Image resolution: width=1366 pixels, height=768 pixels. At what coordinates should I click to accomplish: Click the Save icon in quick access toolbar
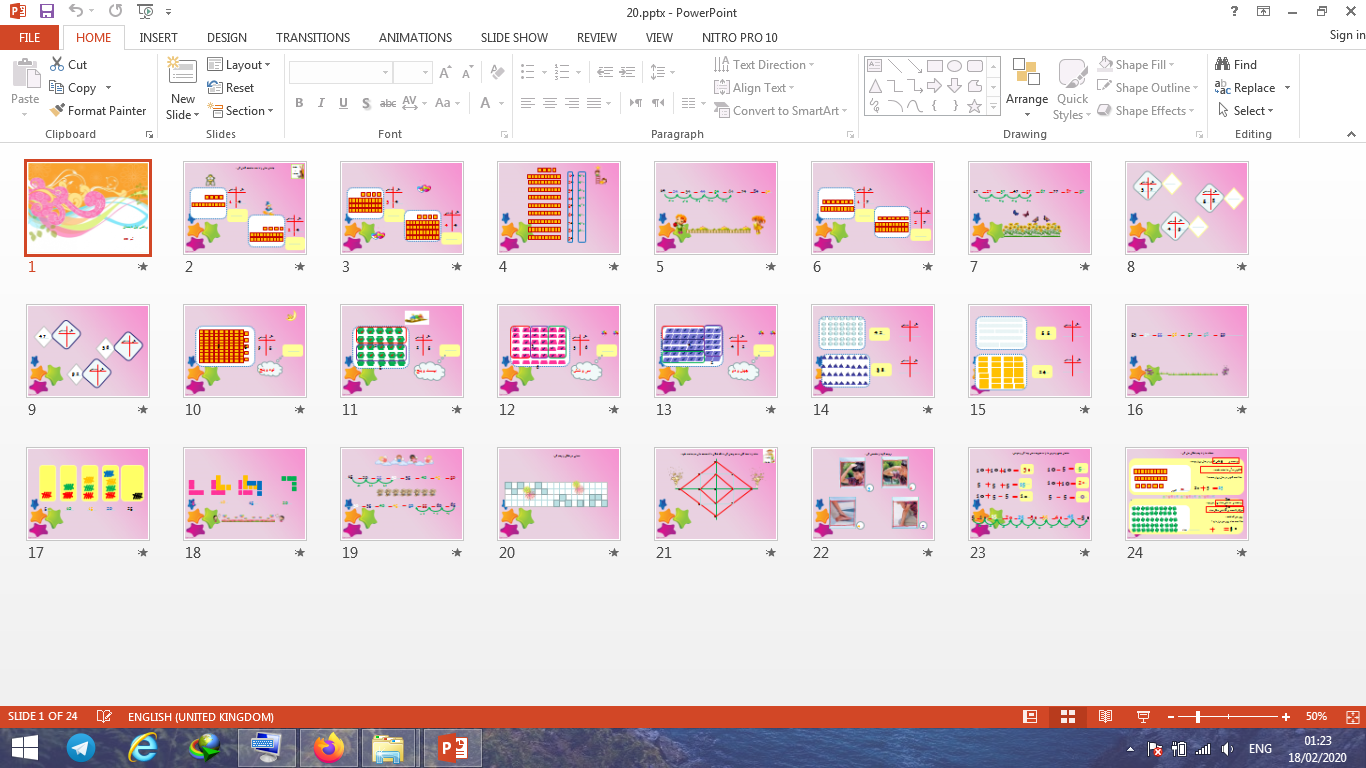(46, 11)
